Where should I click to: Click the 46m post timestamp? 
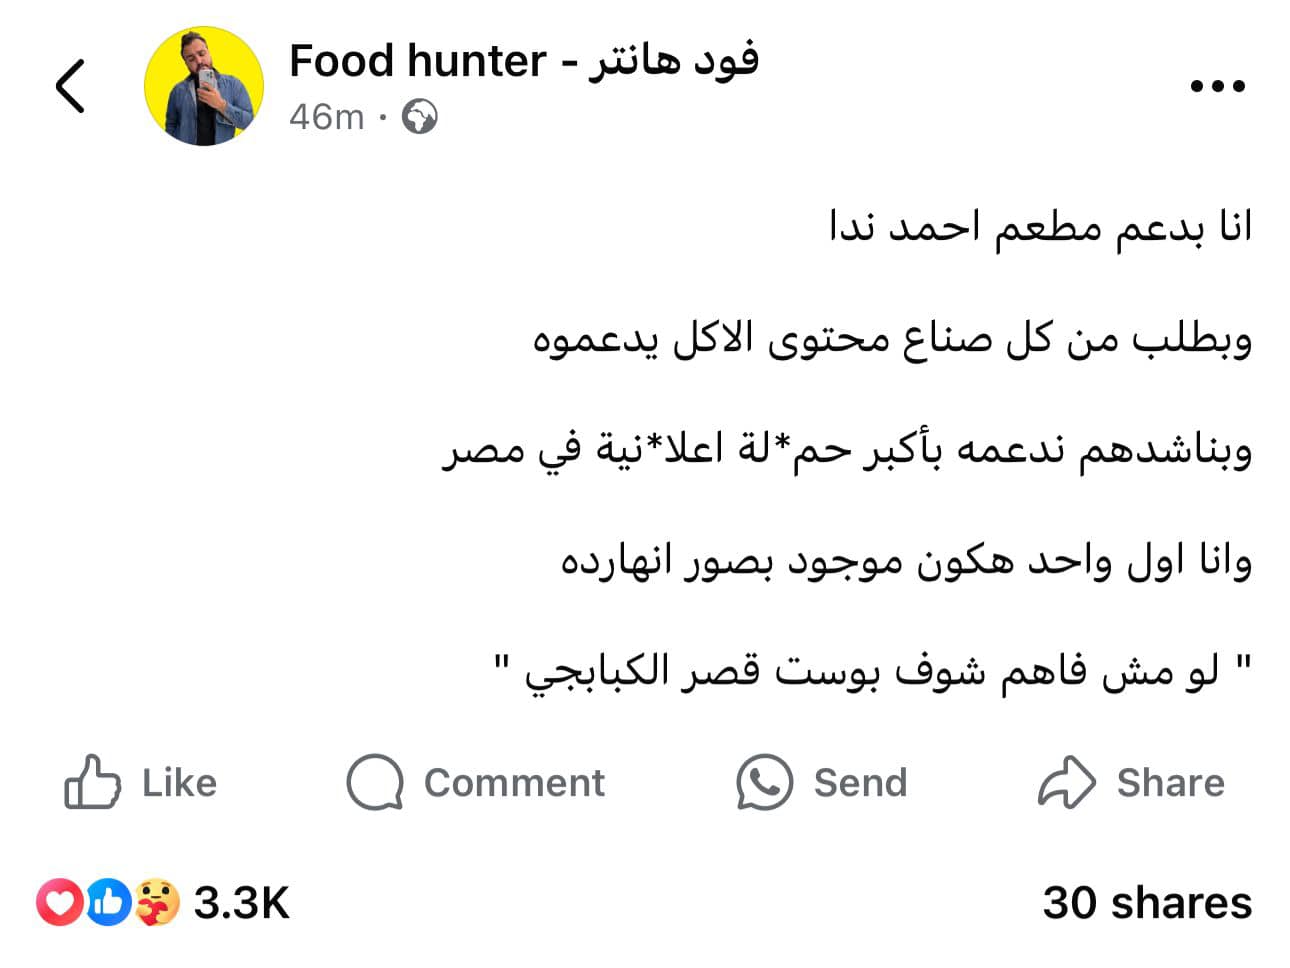pos(326,117)
